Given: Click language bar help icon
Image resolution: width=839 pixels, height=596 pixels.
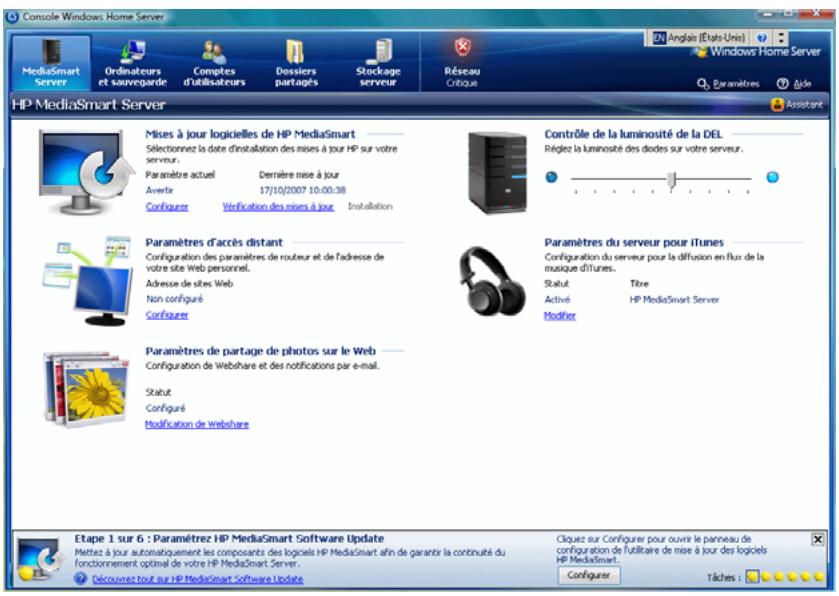Looking at the screenshot, I should click(762, 37).
